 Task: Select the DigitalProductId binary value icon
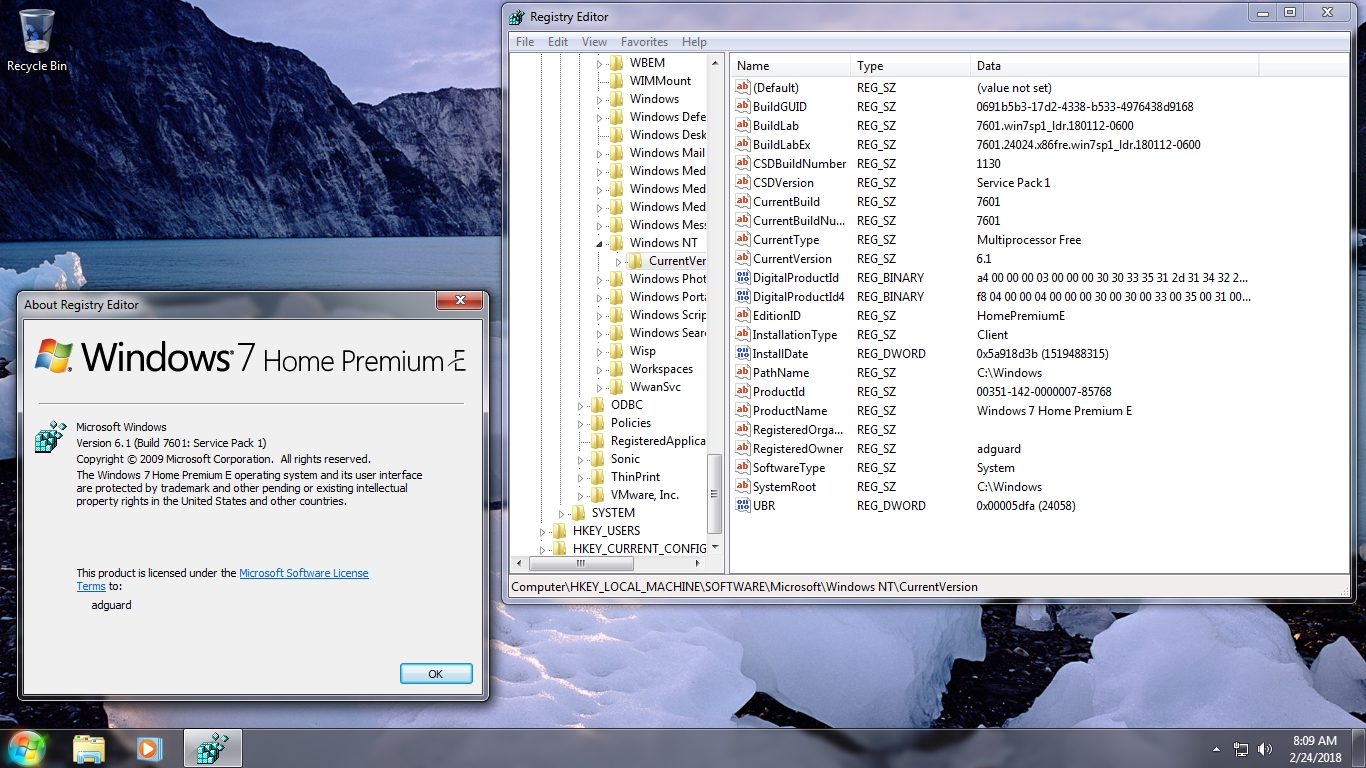coord(742,278)
